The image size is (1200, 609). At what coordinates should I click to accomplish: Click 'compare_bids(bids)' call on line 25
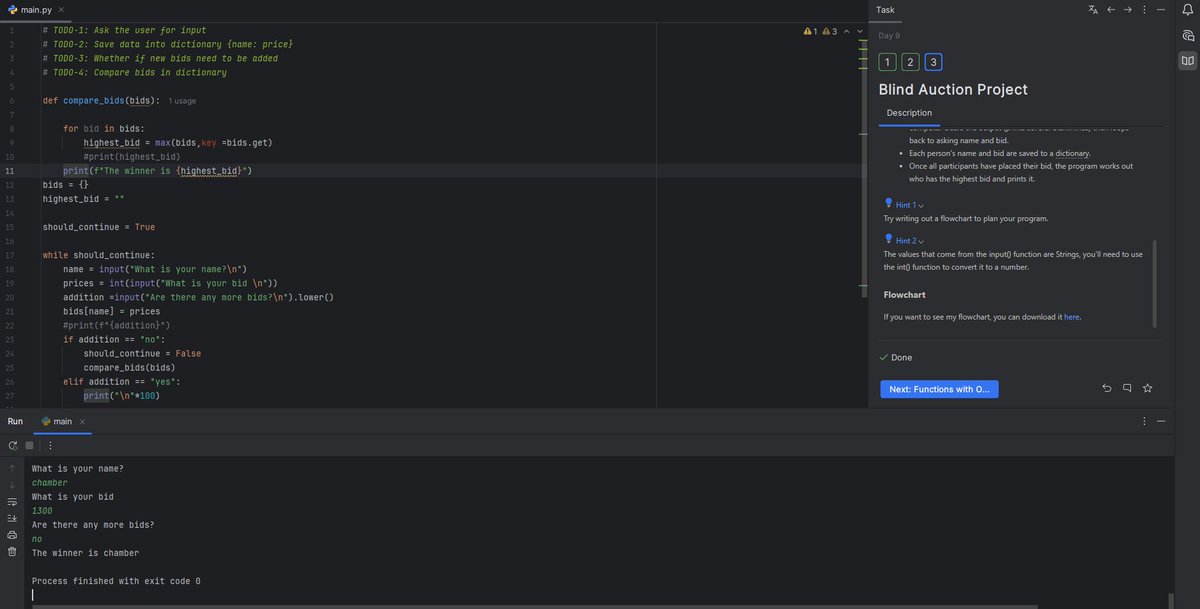129,367
